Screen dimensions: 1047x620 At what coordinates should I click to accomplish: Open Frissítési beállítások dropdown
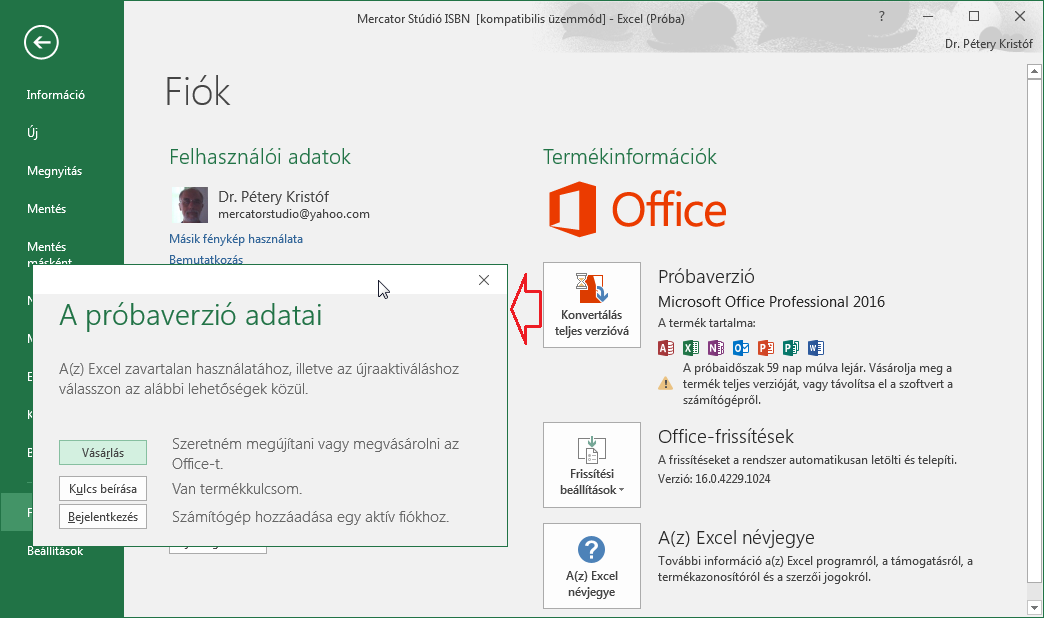592,464
